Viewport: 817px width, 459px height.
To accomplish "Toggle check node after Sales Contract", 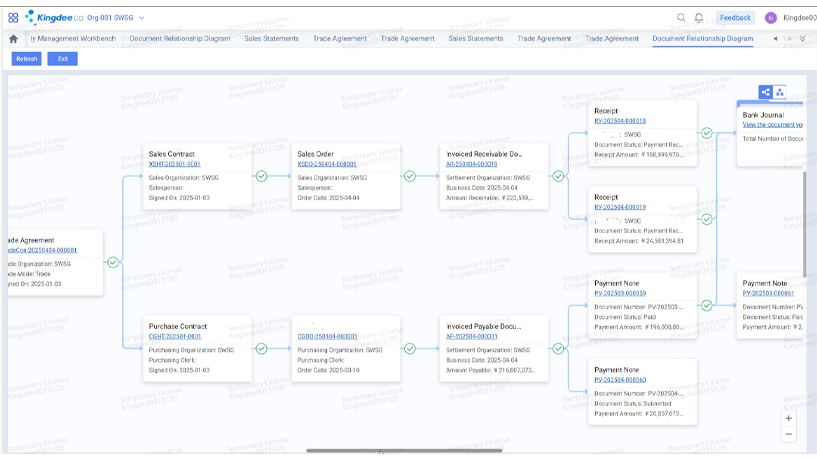I will click(x=261, y=176).
